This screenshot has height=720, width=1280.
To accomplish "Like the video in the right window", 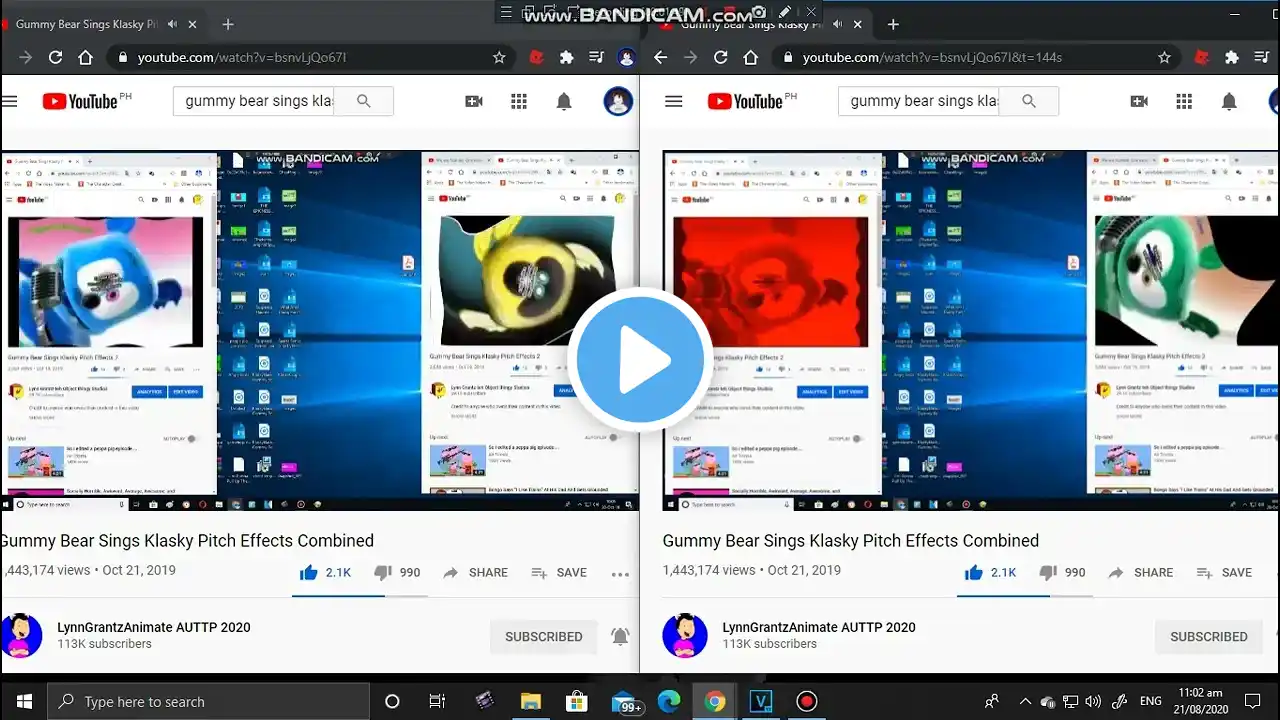I will coord(973,572).
